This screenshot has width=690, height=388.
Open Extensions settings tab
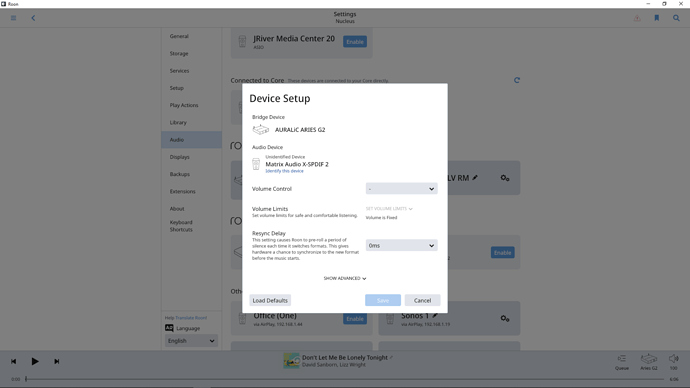pyautogui.click(x=191, y=191)
